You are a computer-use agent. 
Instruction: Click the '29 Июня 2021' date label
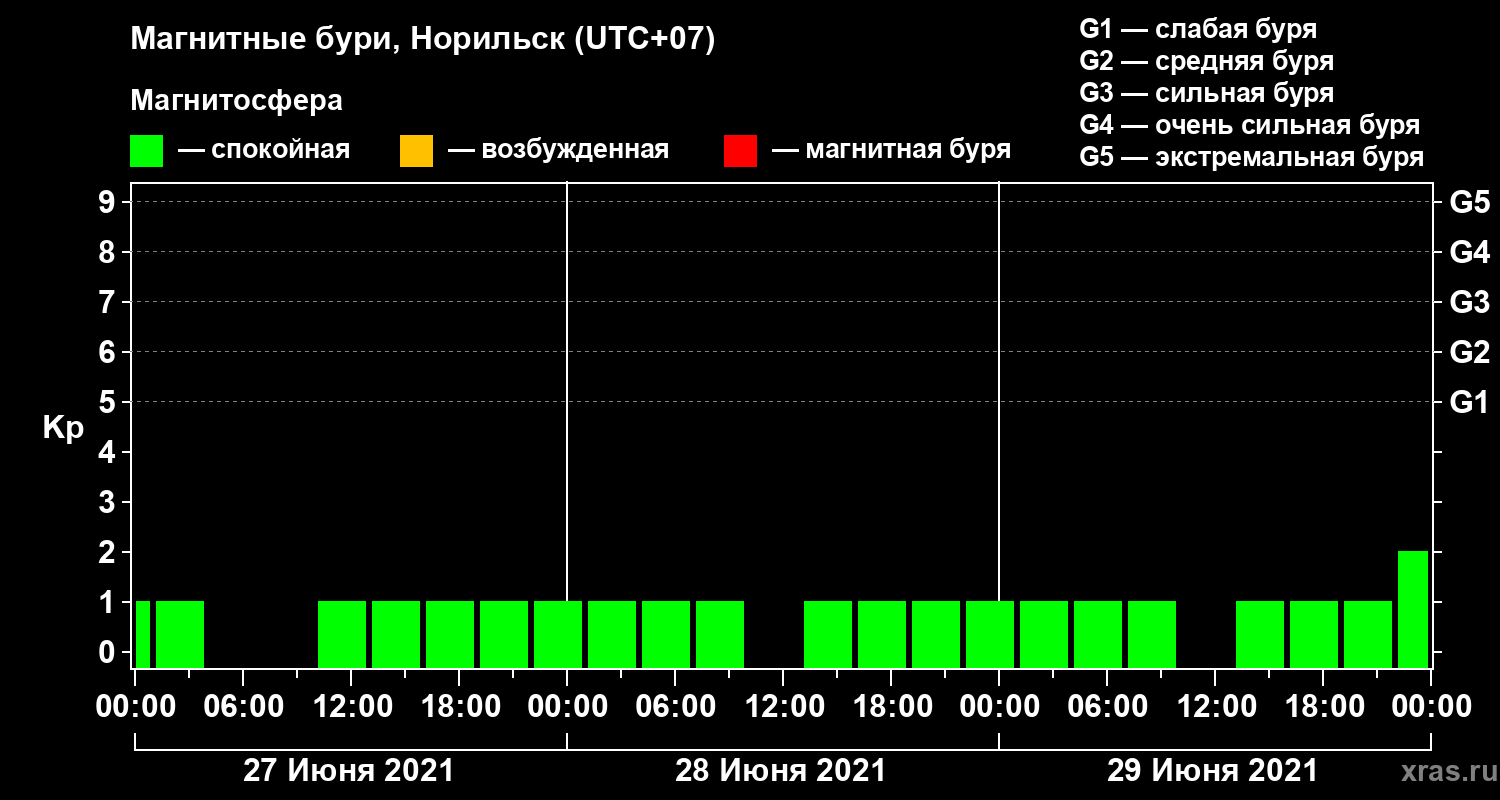click(1213, 771)
